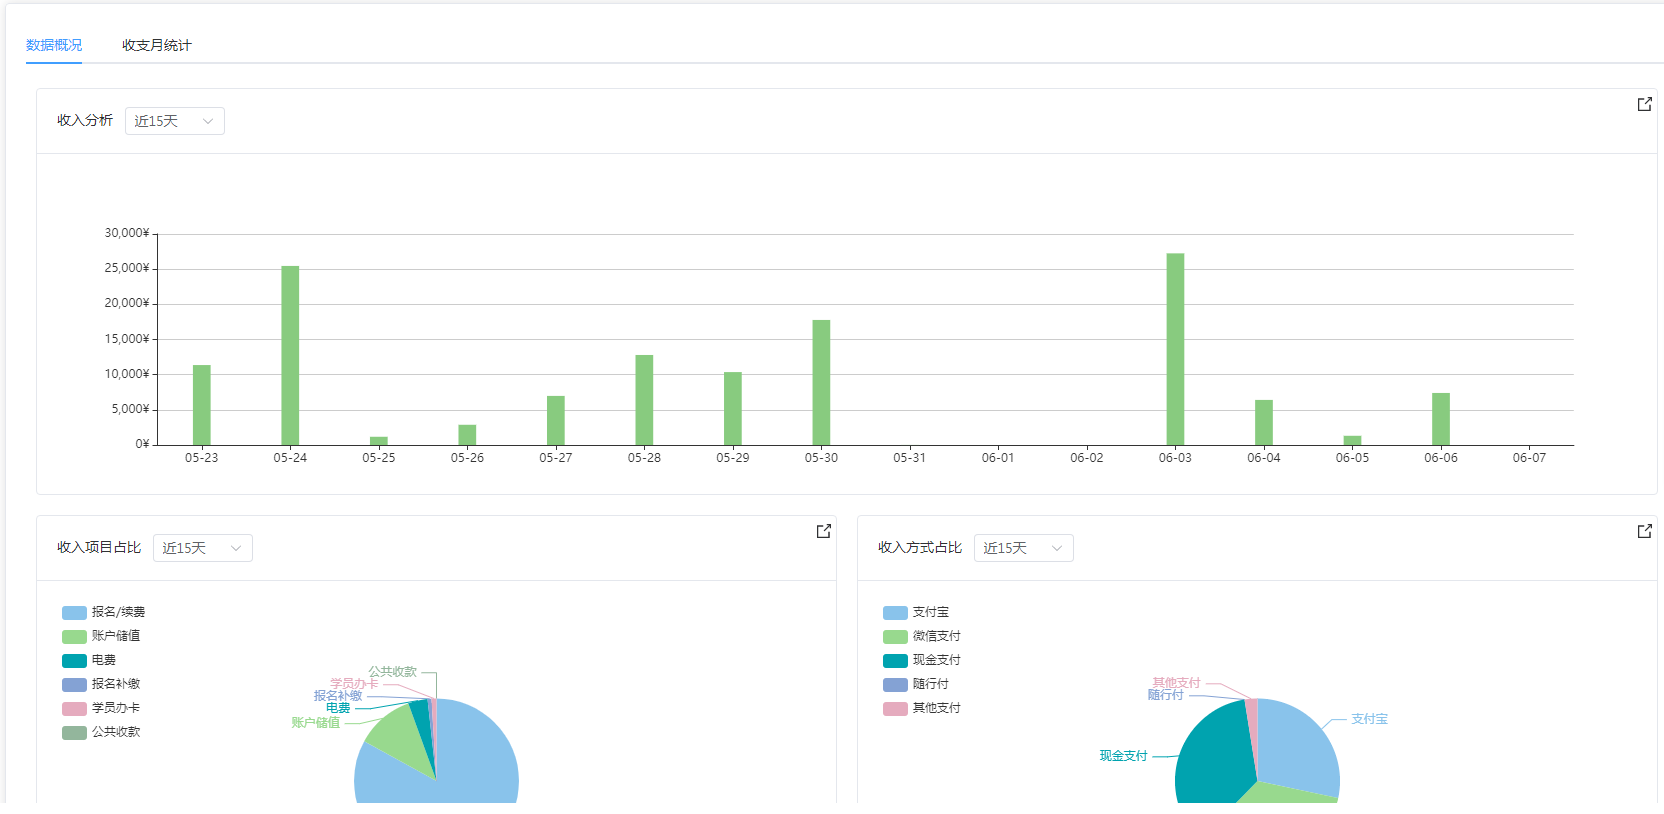1664x814 pixels.
Task: Click the 05-31 x-axis date label
Action: pos(910,458)
